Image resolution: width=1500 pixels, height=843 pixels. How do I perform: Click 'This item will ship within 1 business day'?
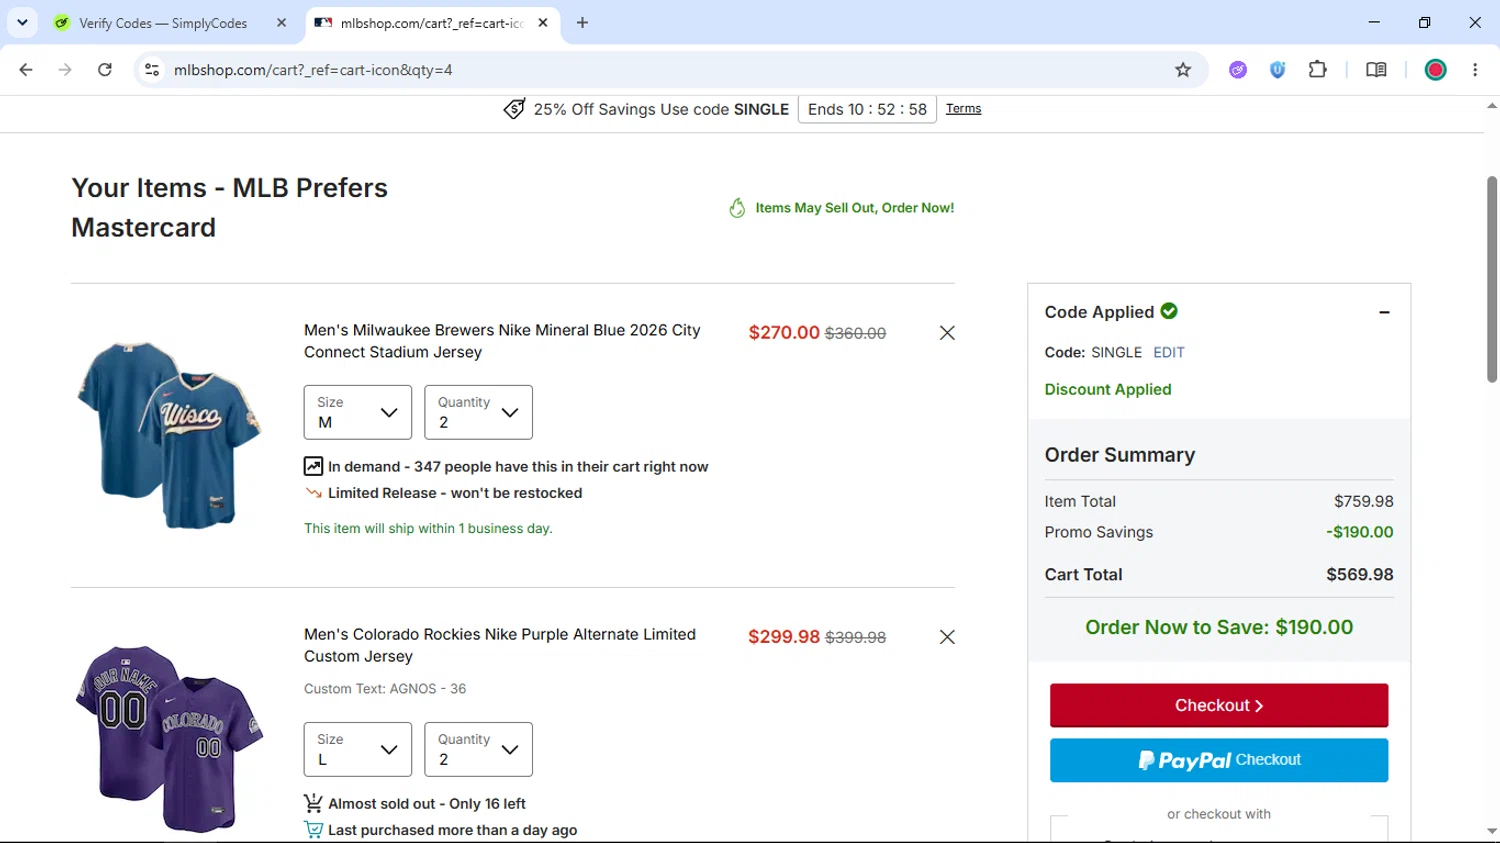tap(428, 528)
